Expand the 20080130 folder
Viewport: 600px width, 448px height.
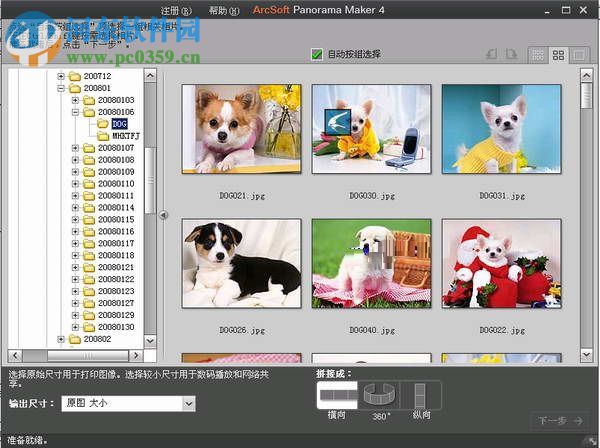pyautogui.click(x=75, y=327)
